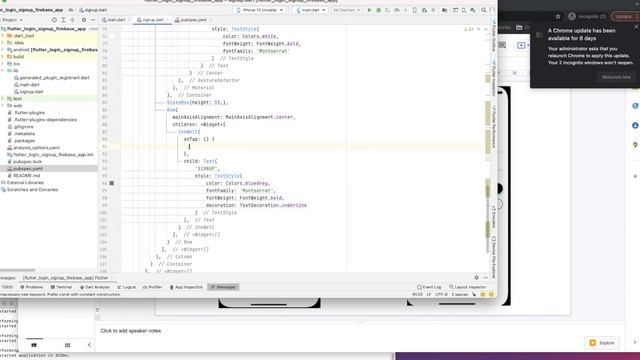Open the main.dart run configuration dropdown
The image size is (640, 360).
point(310,10)
